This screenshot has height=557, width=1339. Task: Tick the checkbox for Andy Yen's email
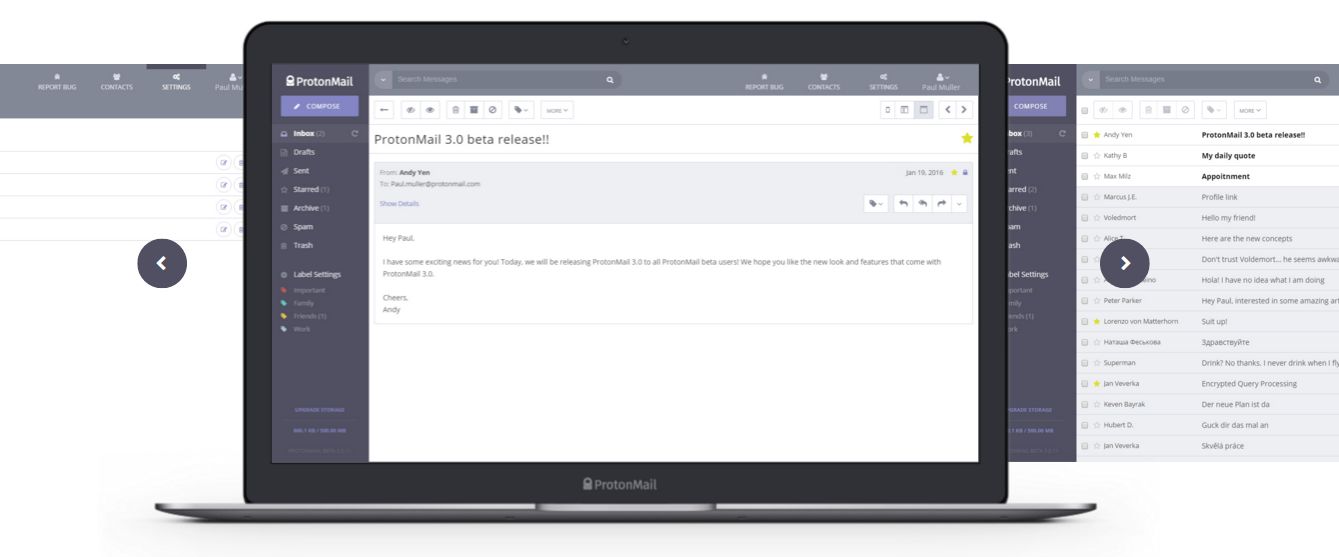click(x=1085, y=134)
